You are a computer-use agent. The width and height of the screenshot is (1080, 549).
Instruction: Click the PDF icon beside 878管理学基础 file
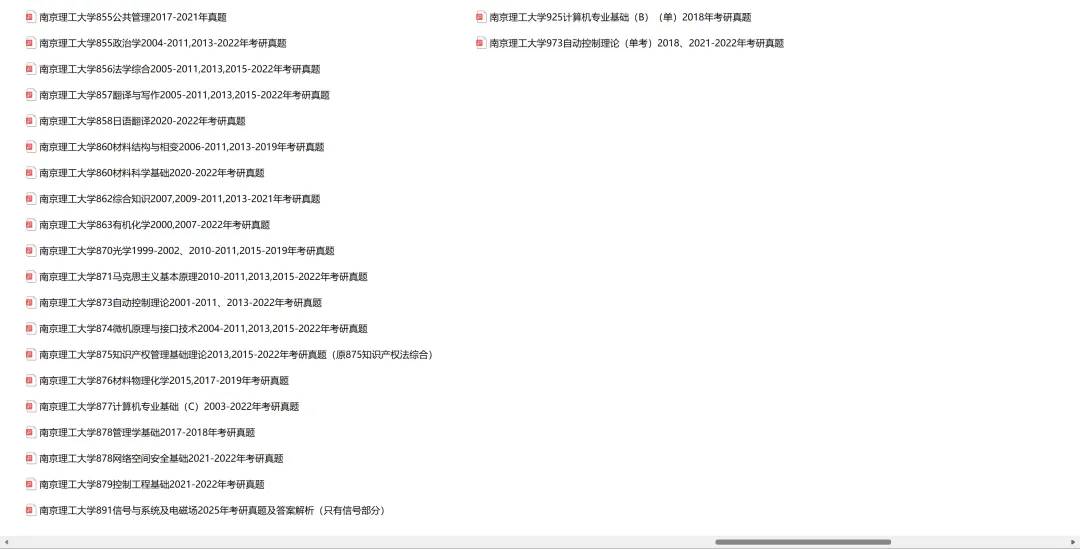click(30, 432)
